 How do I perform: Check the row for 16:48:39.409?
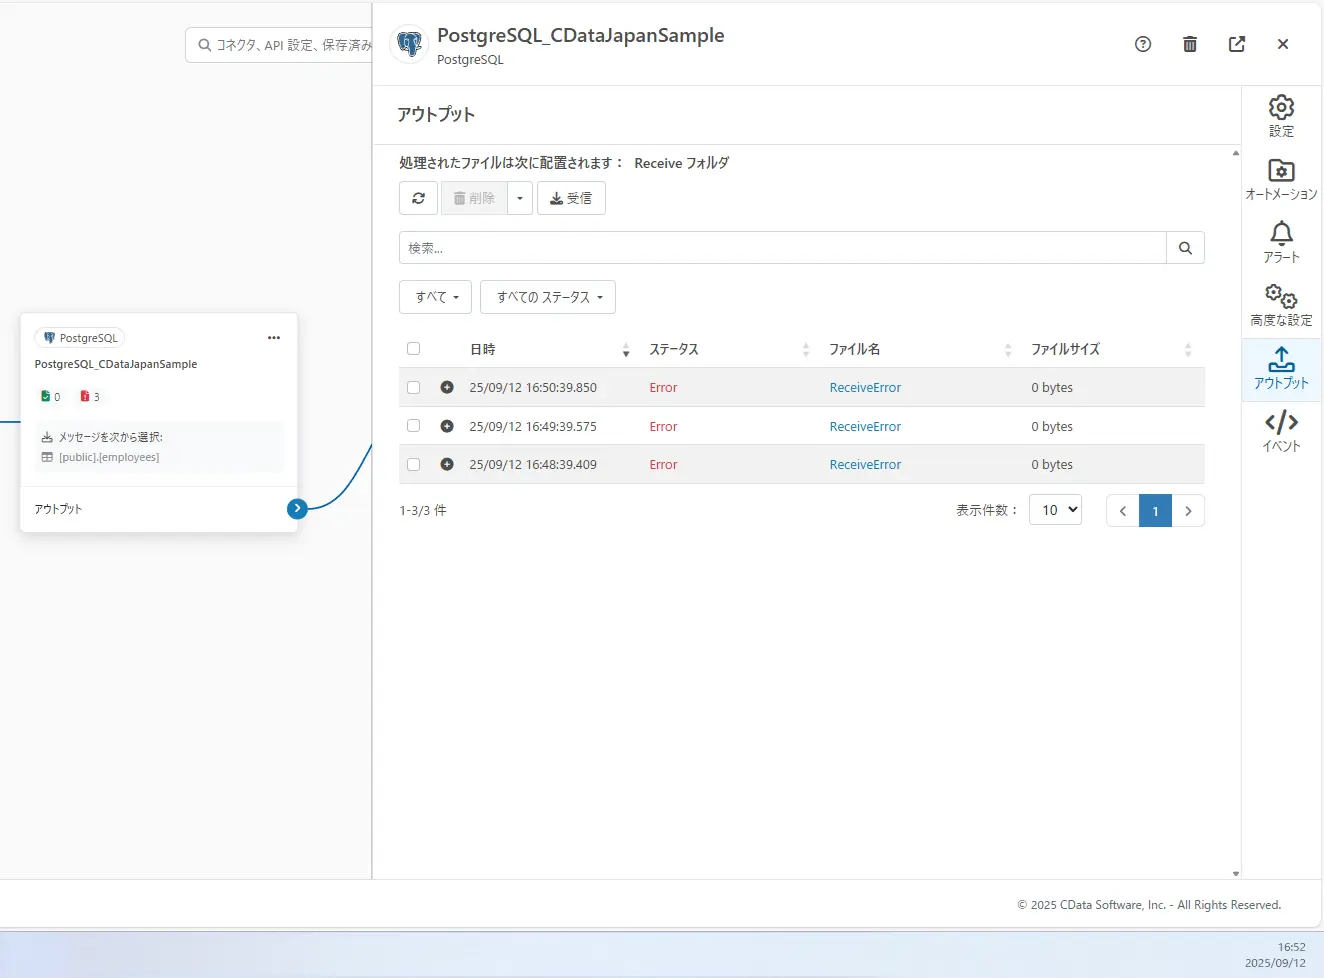point(413,464)
